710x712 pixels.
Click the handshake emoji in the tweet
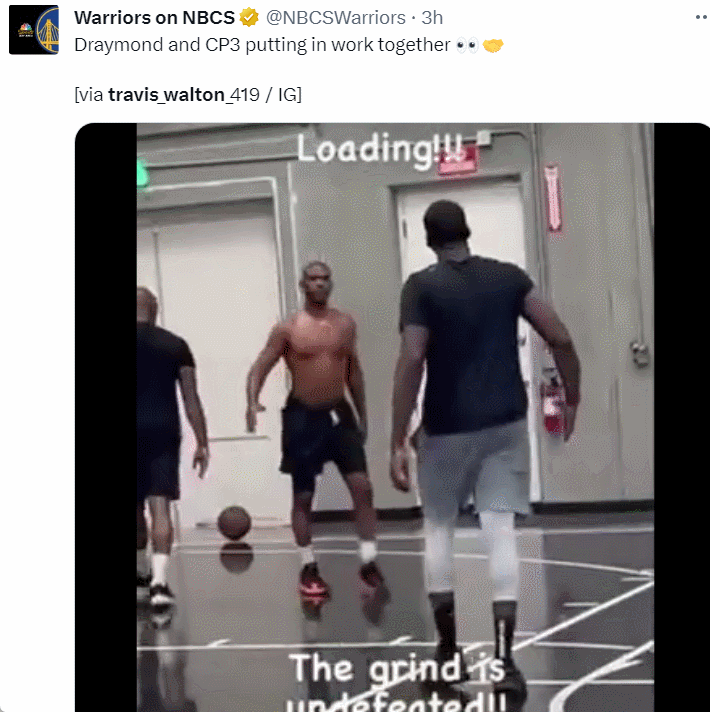(493, 45)
